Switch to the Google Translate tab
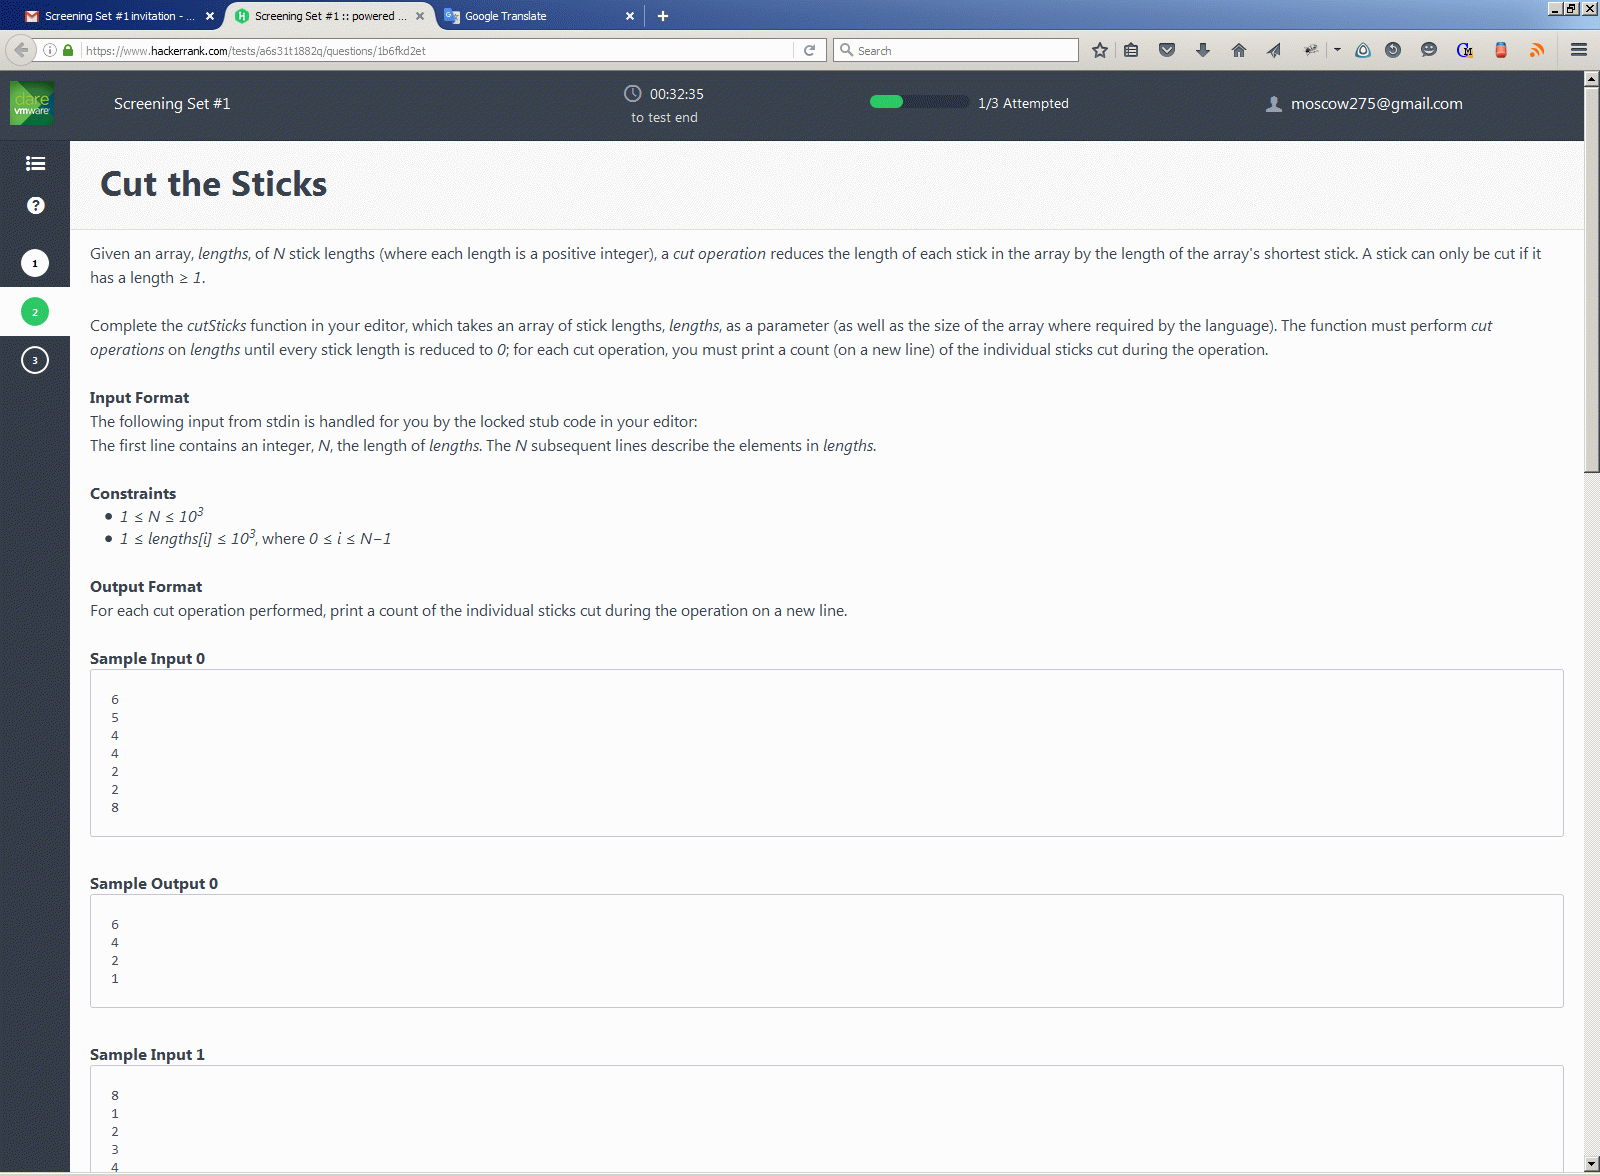The image size is (1600, 1176). pyautogui.click(x=540, y=16)
